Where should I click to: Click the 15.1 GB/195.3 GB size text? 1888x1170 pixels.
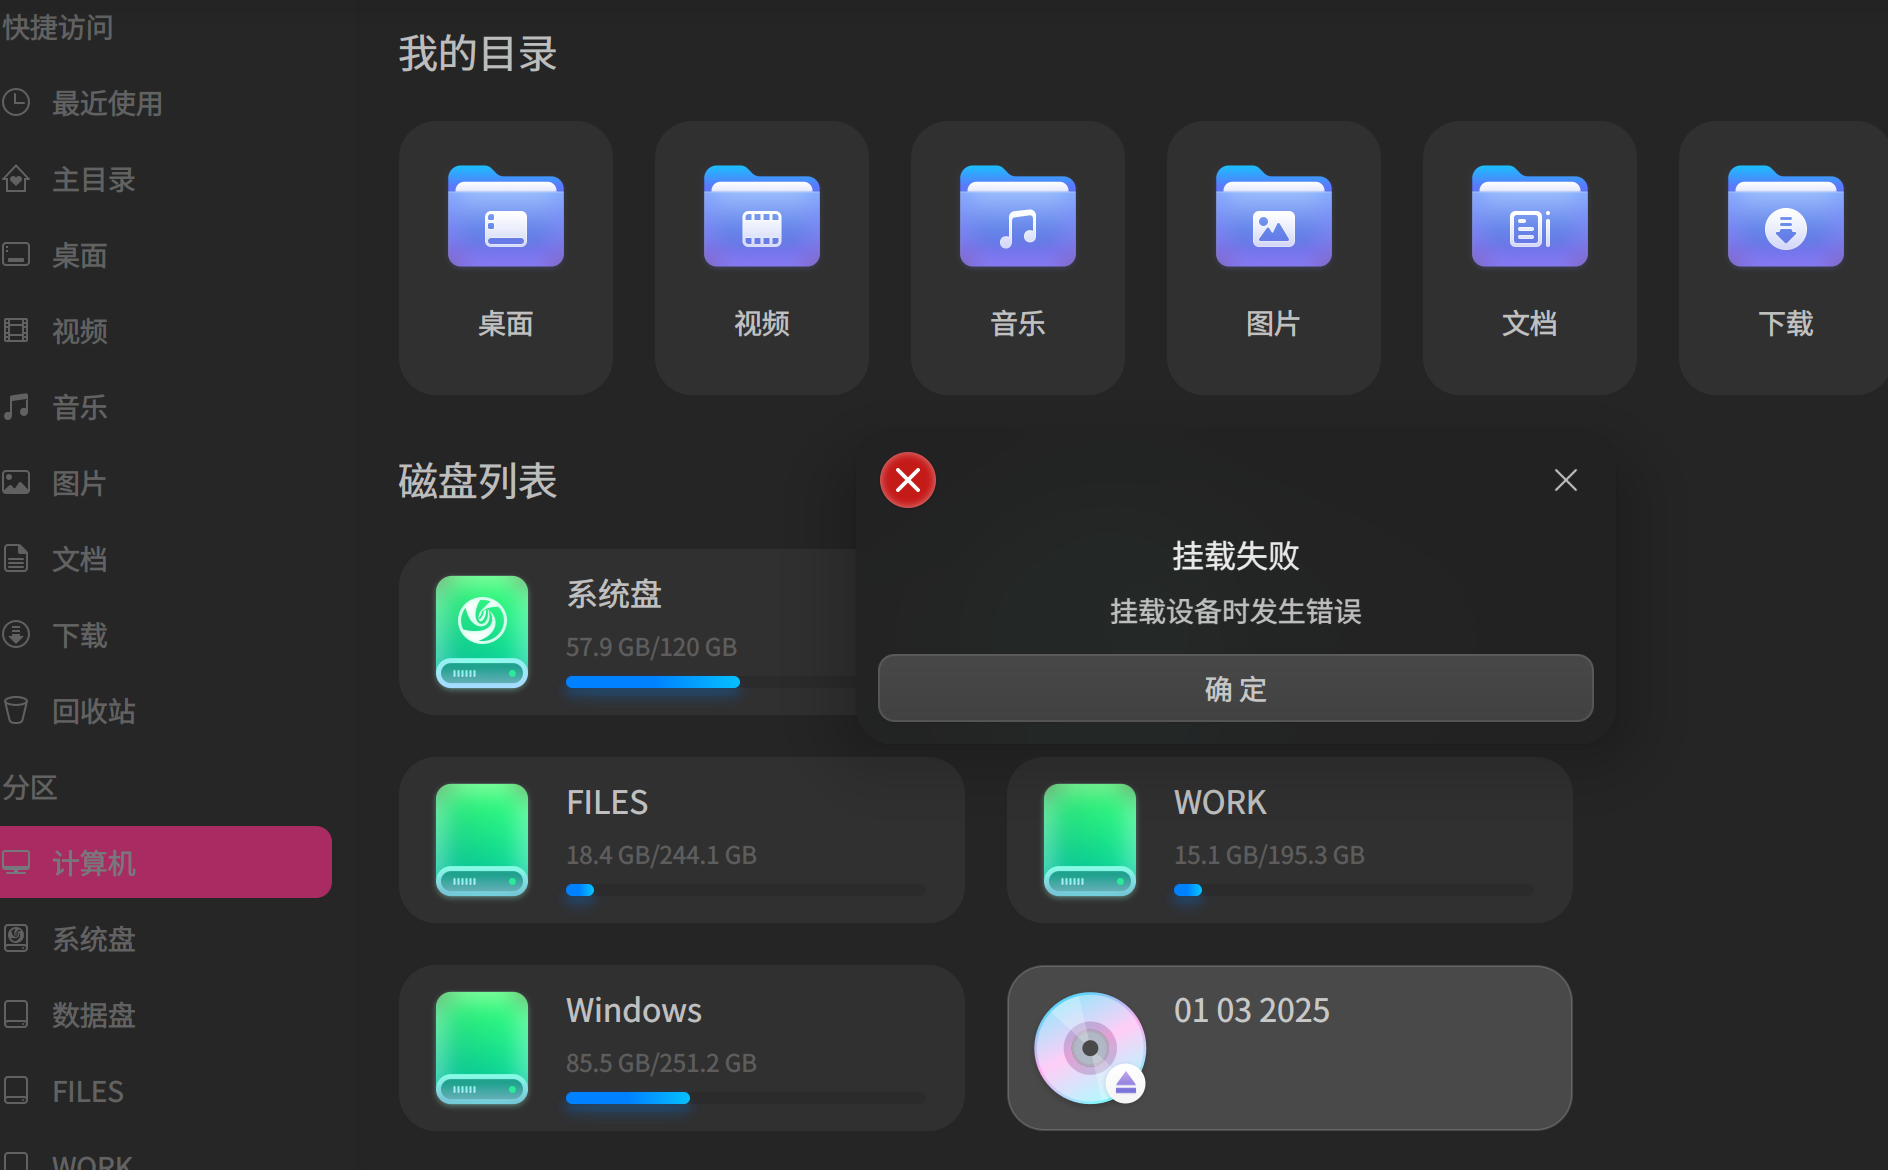coord(1269,855)
